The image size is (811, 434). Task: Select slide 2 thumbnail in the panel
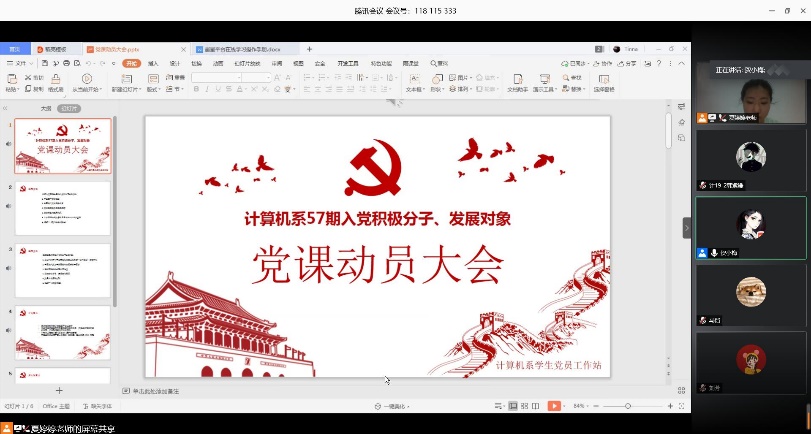(x=63, y=208)
